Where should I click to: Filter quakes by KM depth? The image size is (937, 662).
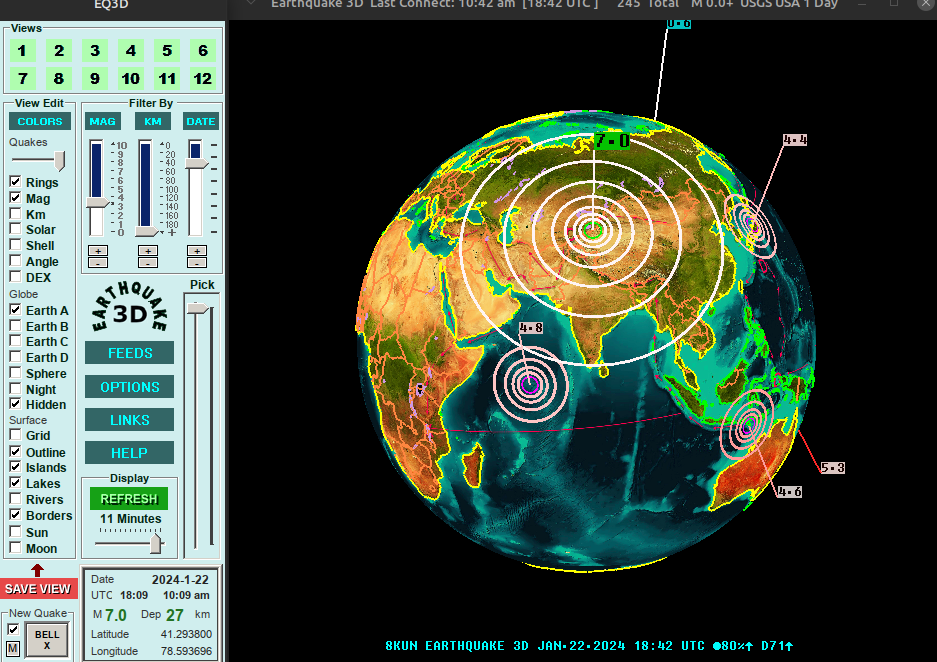[153, 121]
